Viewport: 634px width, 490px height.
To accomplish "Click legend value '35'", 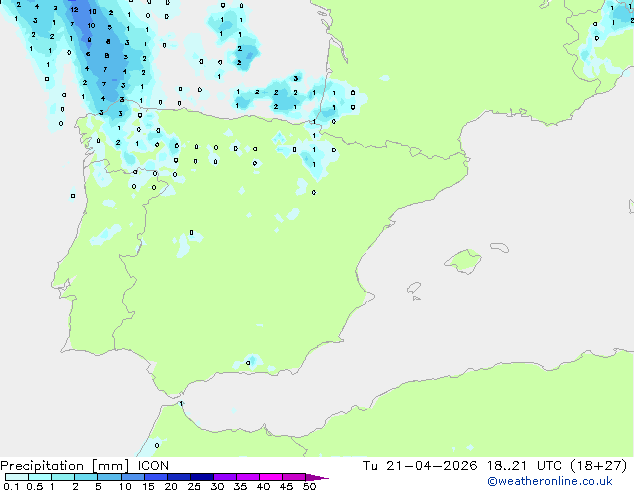I will coord(240,486).
